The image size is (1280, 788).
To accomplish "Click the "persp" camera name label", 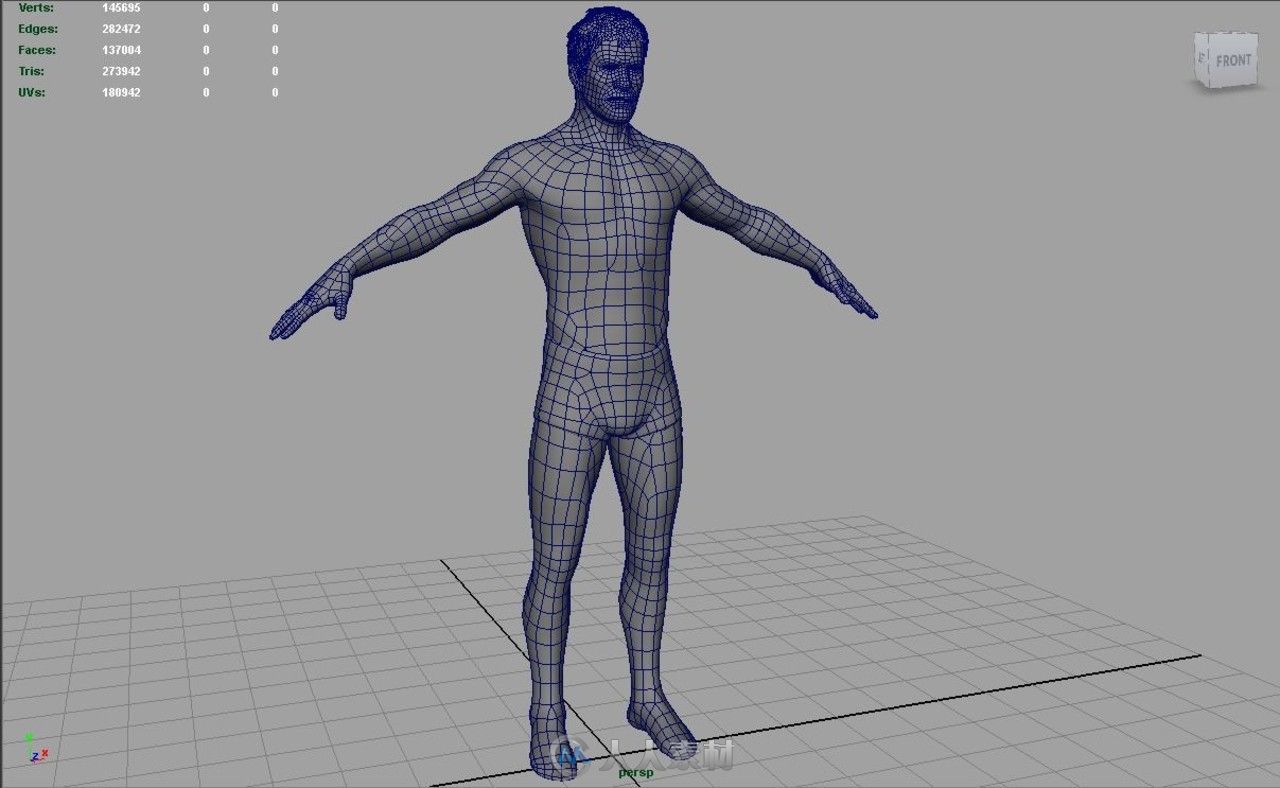I will click(635, 772).
